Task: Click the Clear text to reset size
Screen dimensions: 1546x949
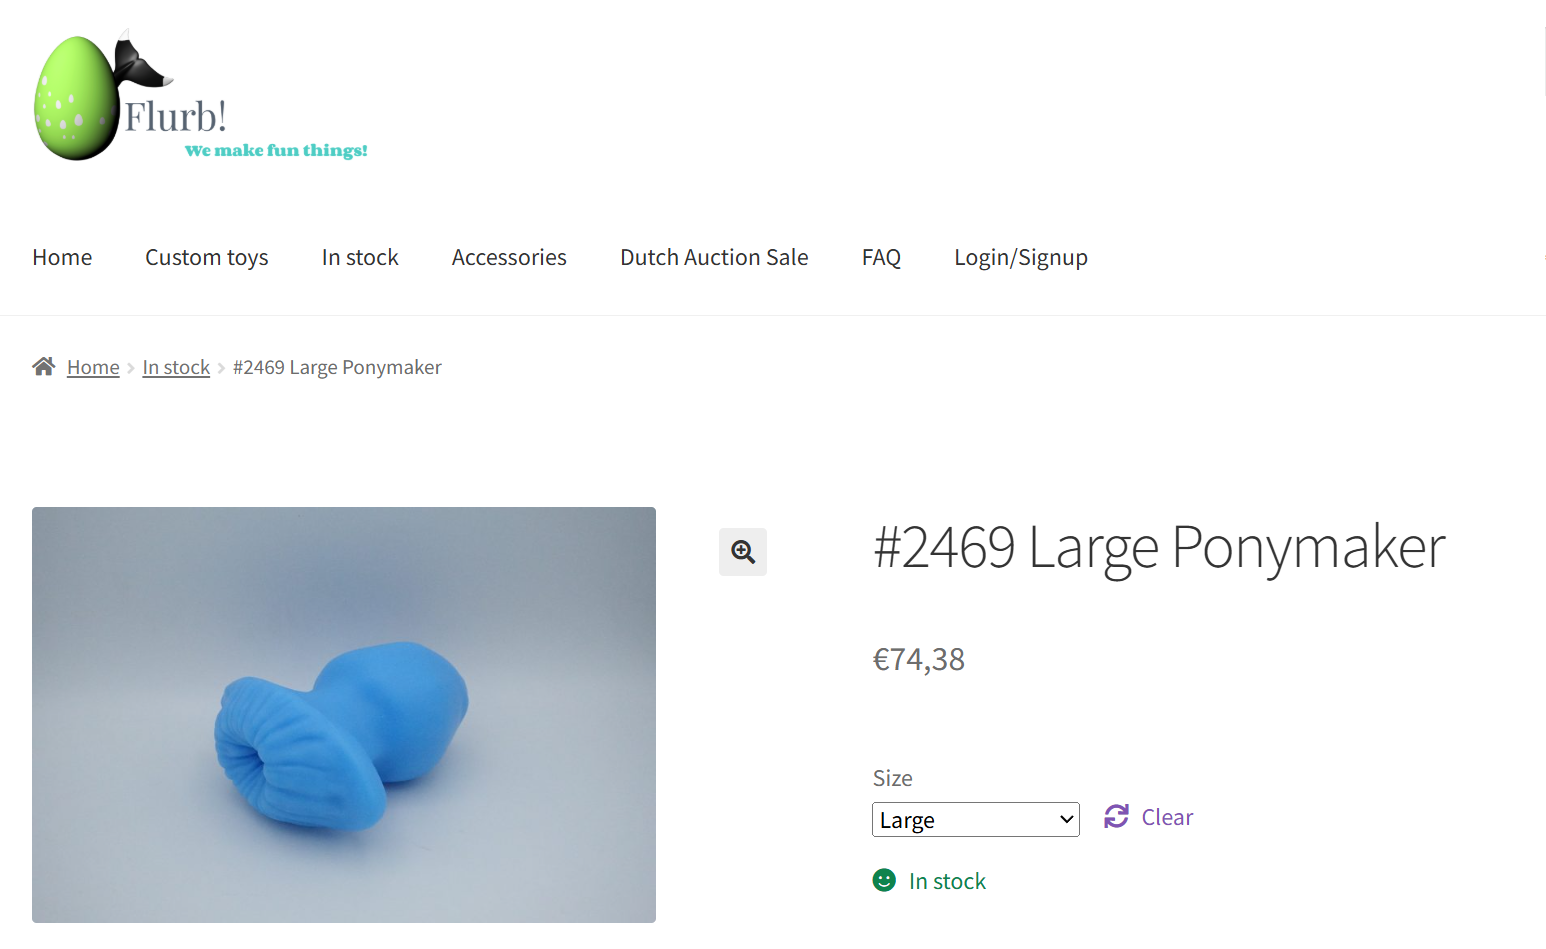Action: click(1167, 817)
